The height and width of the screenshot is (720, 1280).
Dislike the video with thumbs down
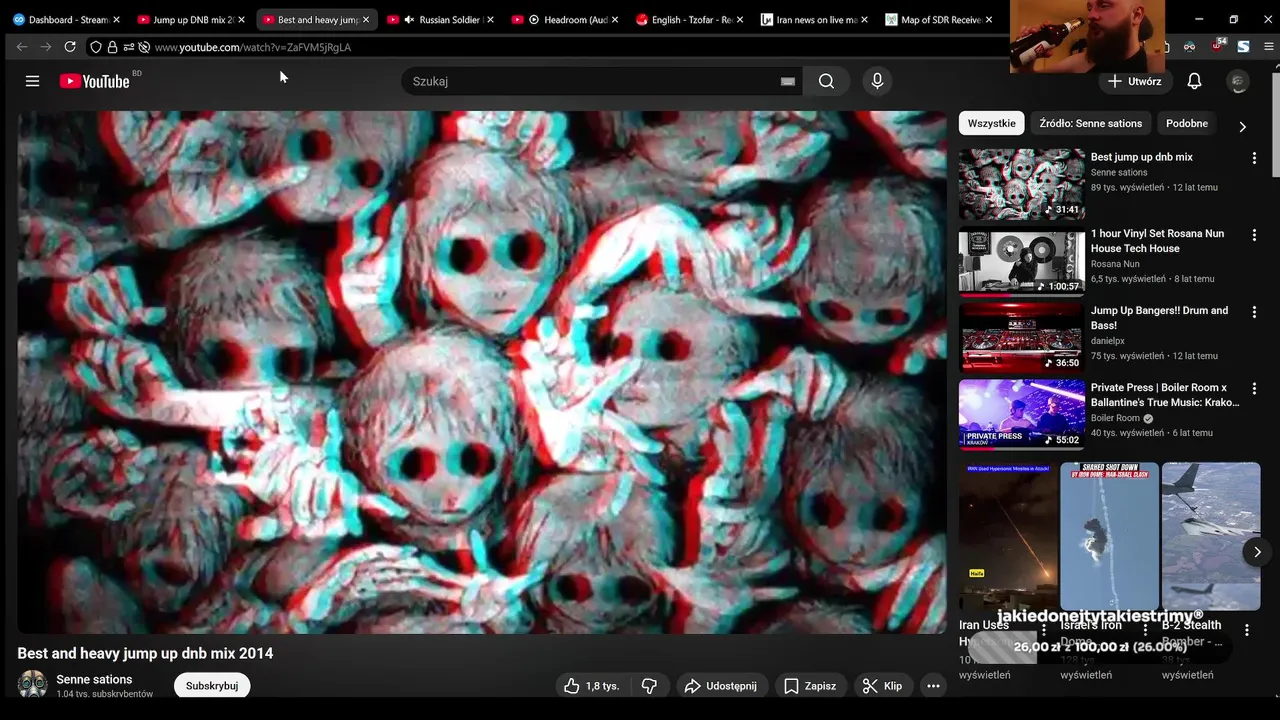coord(650,686)
